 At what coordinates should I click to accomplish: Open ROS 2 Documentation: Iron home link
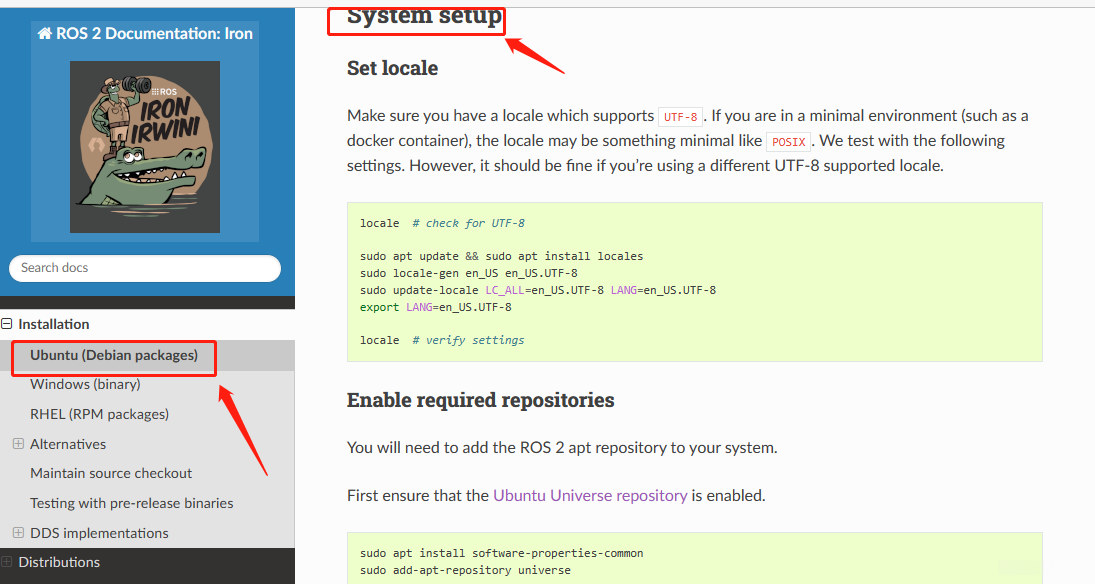[x=145, y=34]
